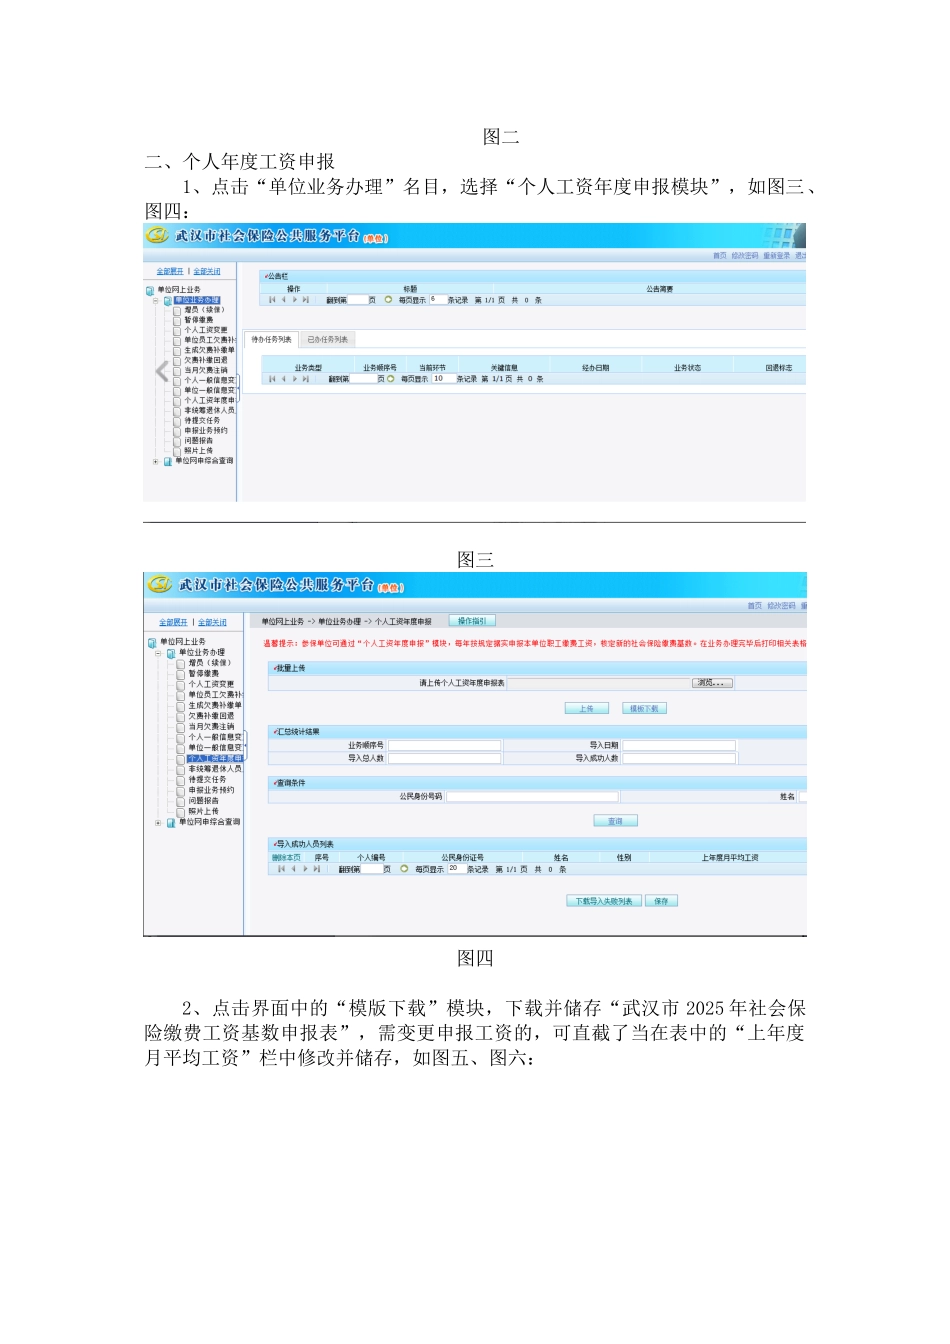
Task: Click 查询 button in 图四
Action: [x=616, y=821]
